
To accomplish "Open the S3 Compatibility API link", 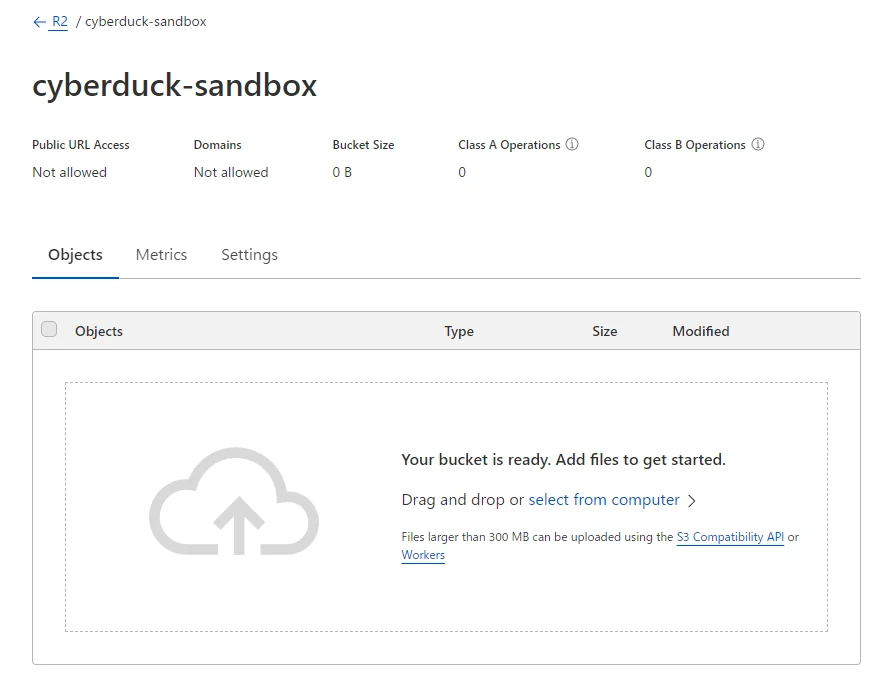I will coord(730,537).
